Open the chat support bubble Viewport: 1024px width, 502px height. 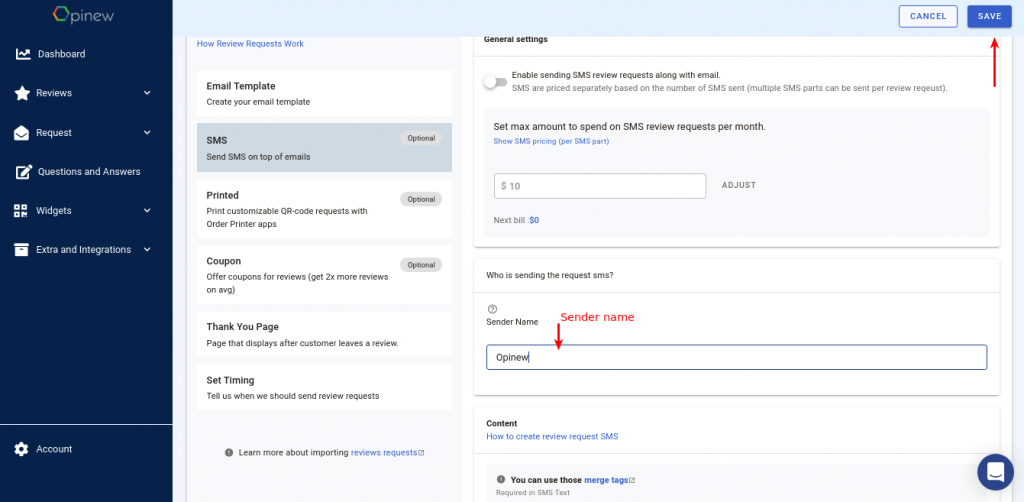(x=995, y=472)
